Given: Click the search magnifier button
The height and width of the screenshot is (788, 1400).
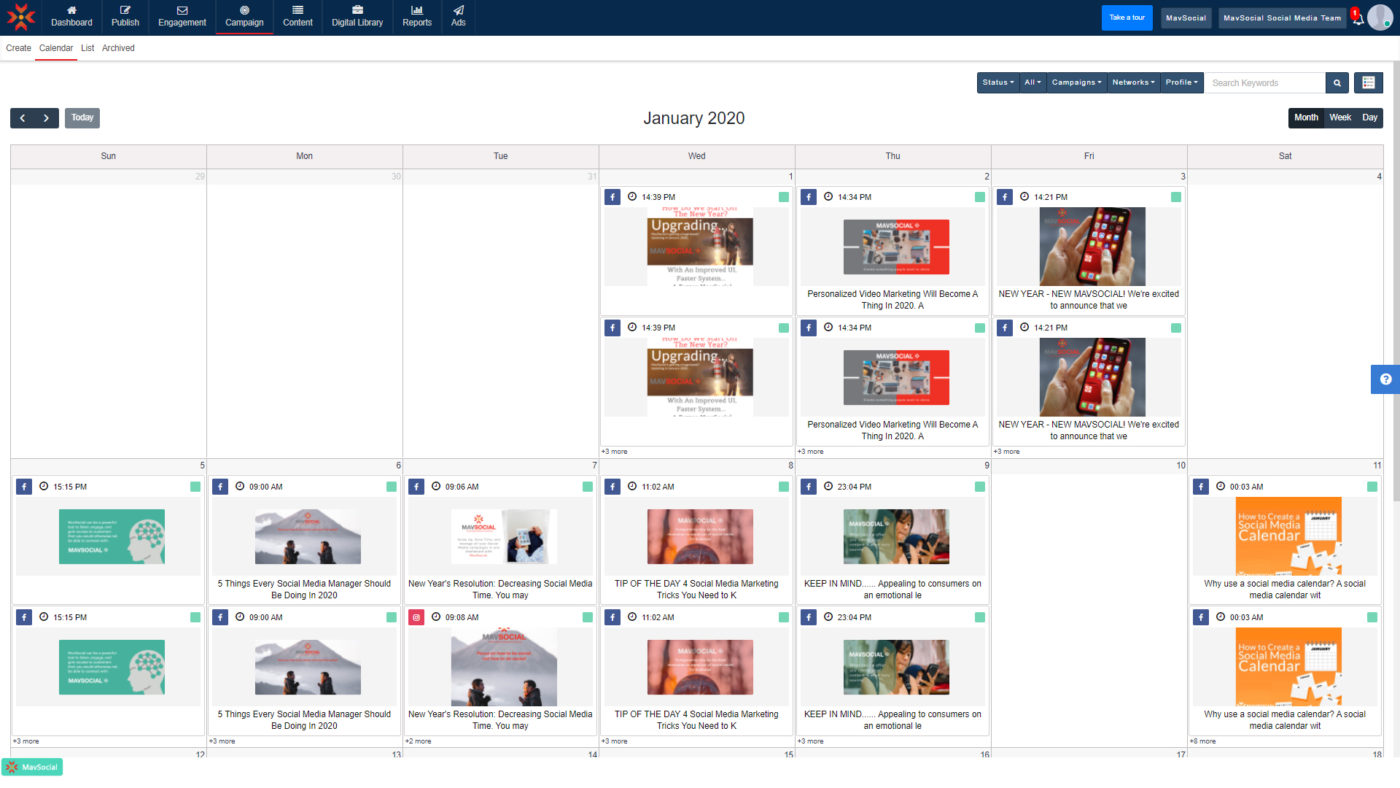Looking at the screenshot, I should (1337, 83).
